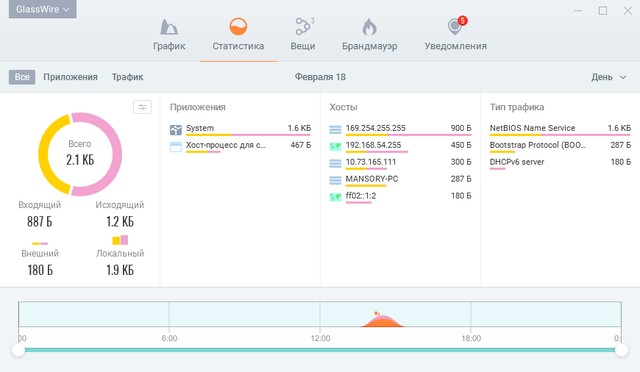Click the 169.254.255.255 host icon
Screen dimensions: 640x372
[336, 130]
